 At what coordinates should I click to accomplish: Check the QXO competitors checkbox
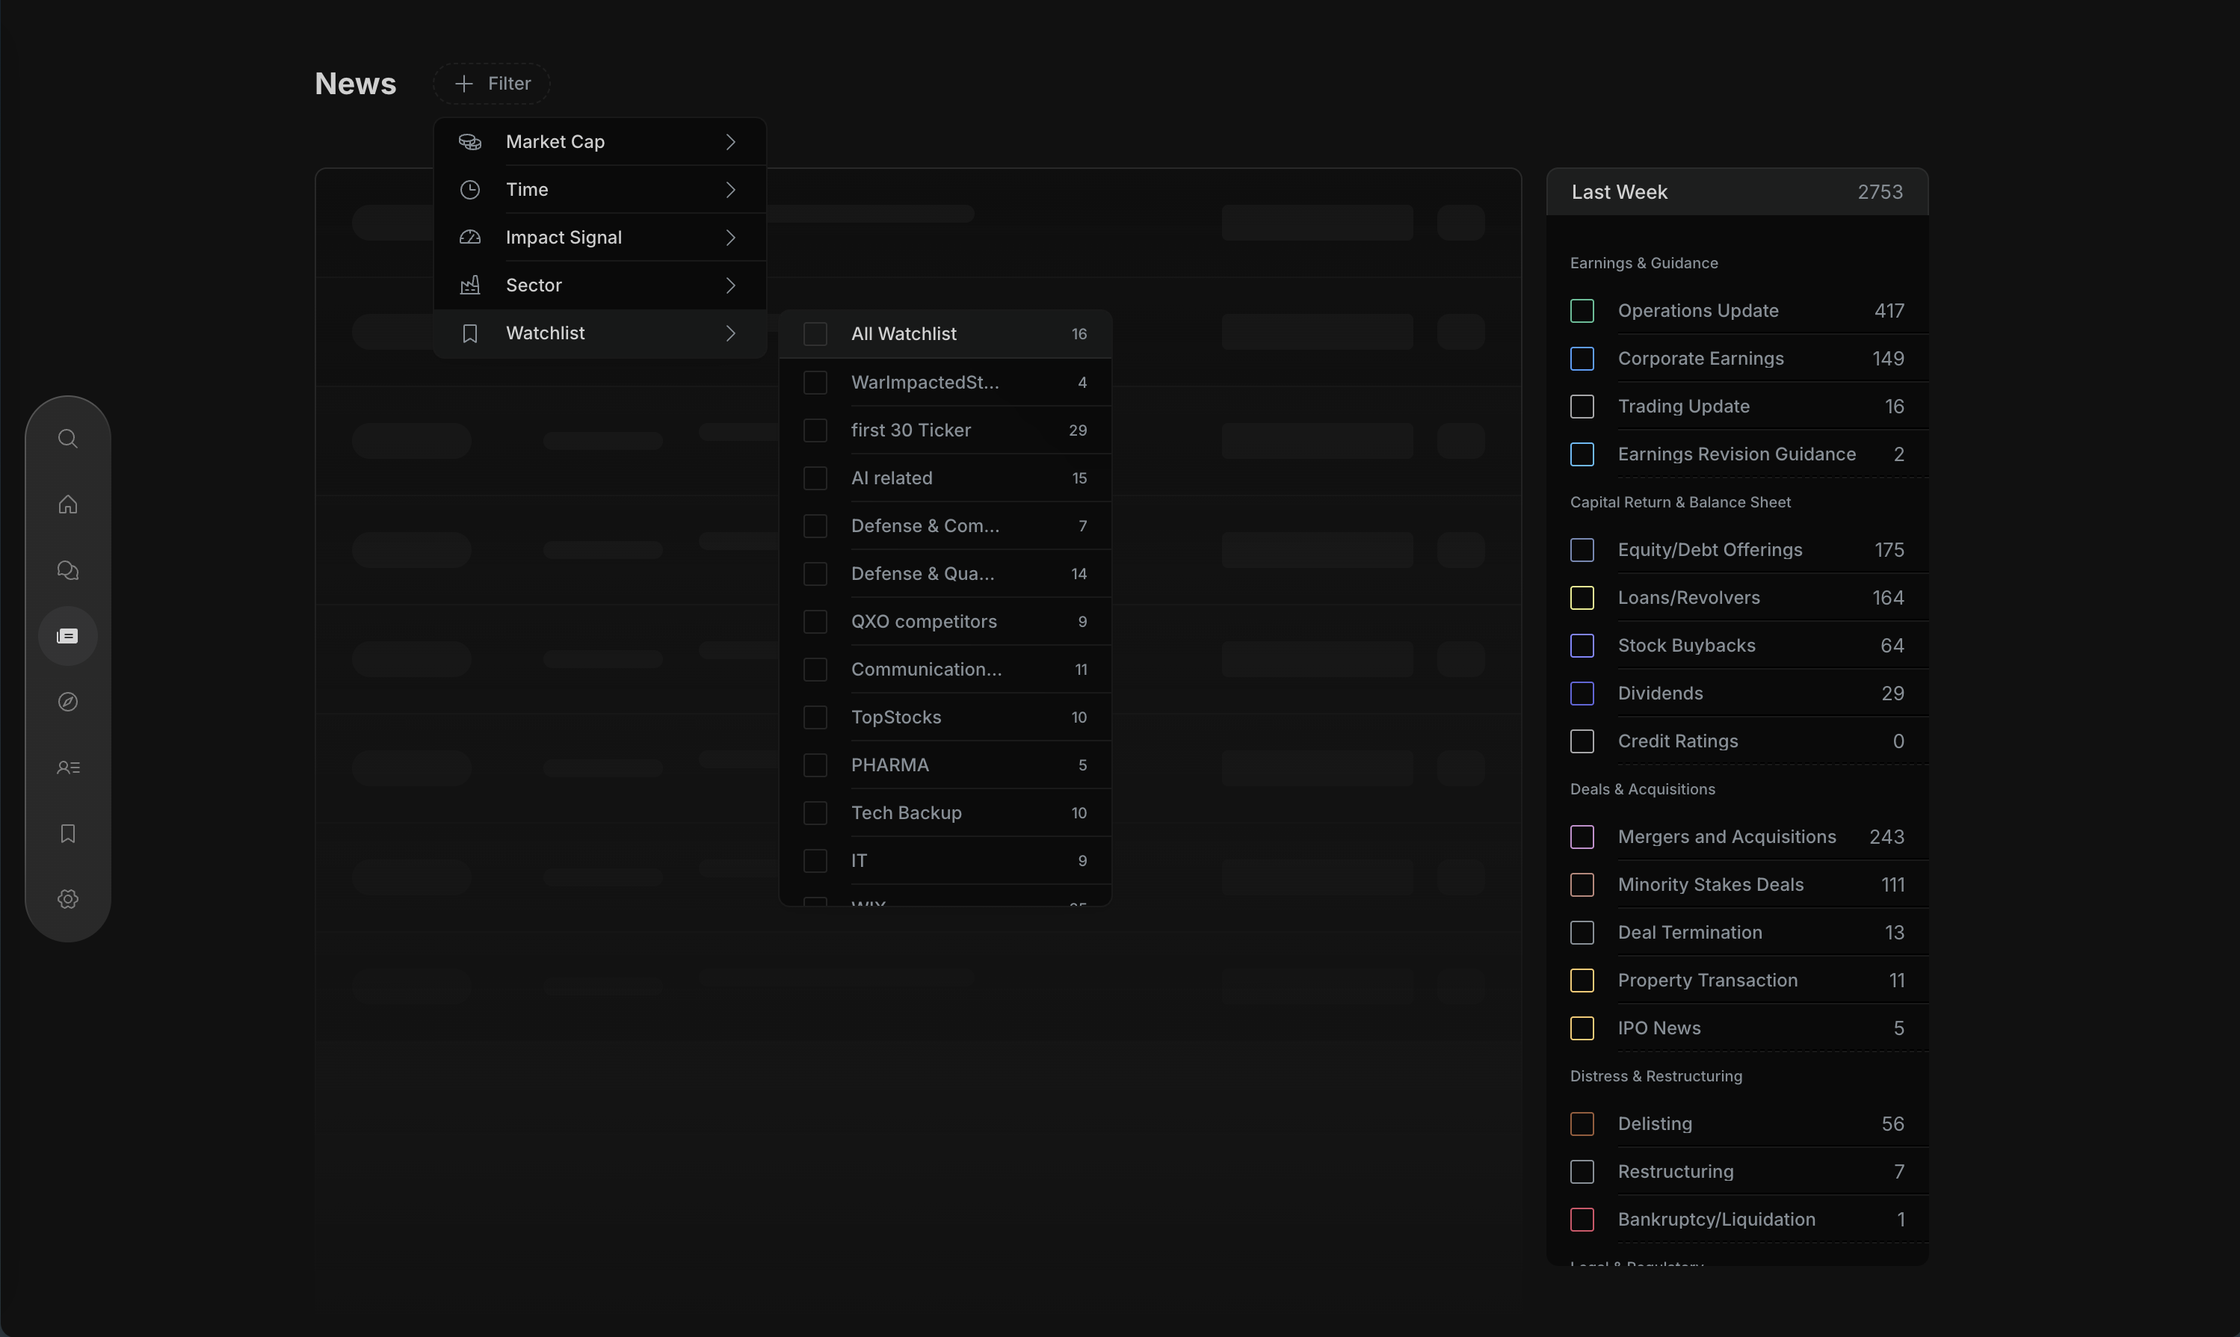(x=815, y=621)
